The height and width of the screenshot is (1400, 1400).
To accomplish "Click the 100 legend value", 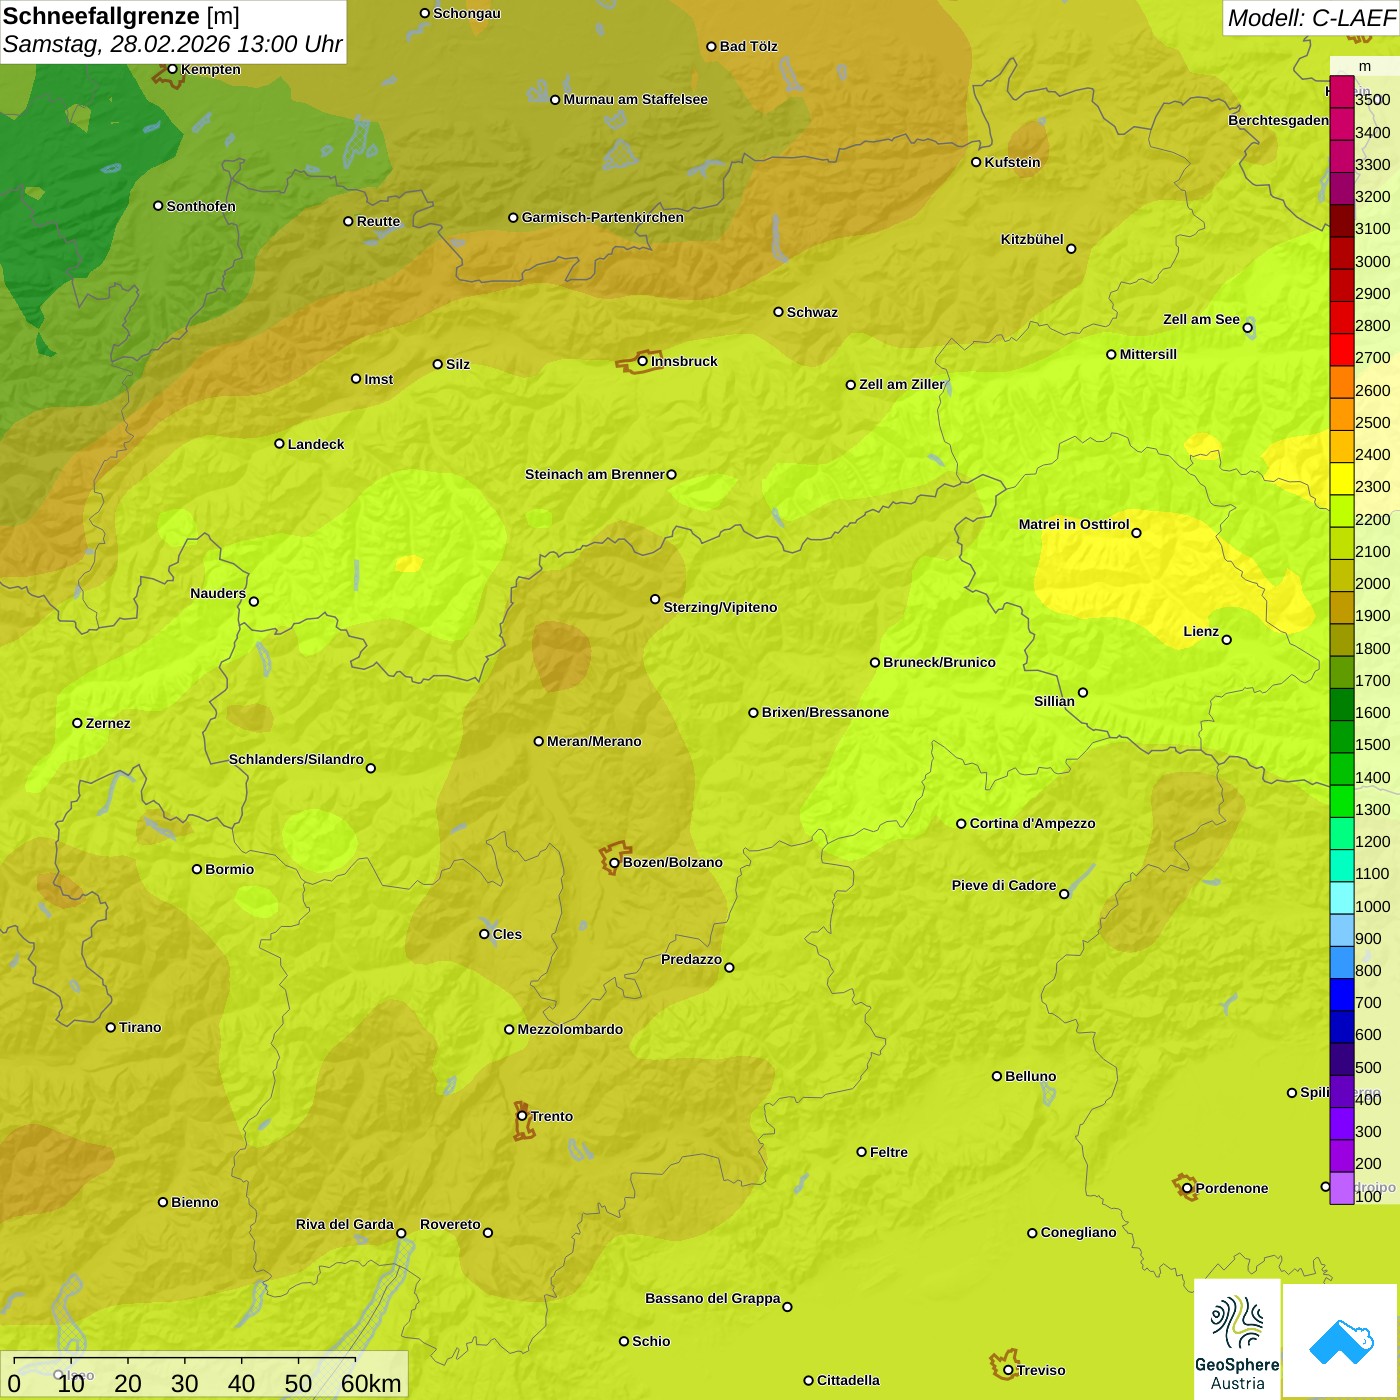I will 1368,1196.
